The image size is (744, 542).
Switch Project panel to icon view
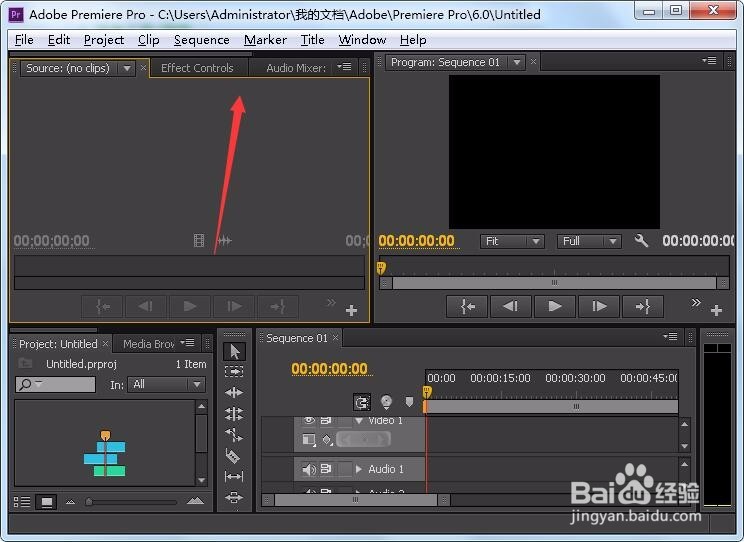(46, 502)
